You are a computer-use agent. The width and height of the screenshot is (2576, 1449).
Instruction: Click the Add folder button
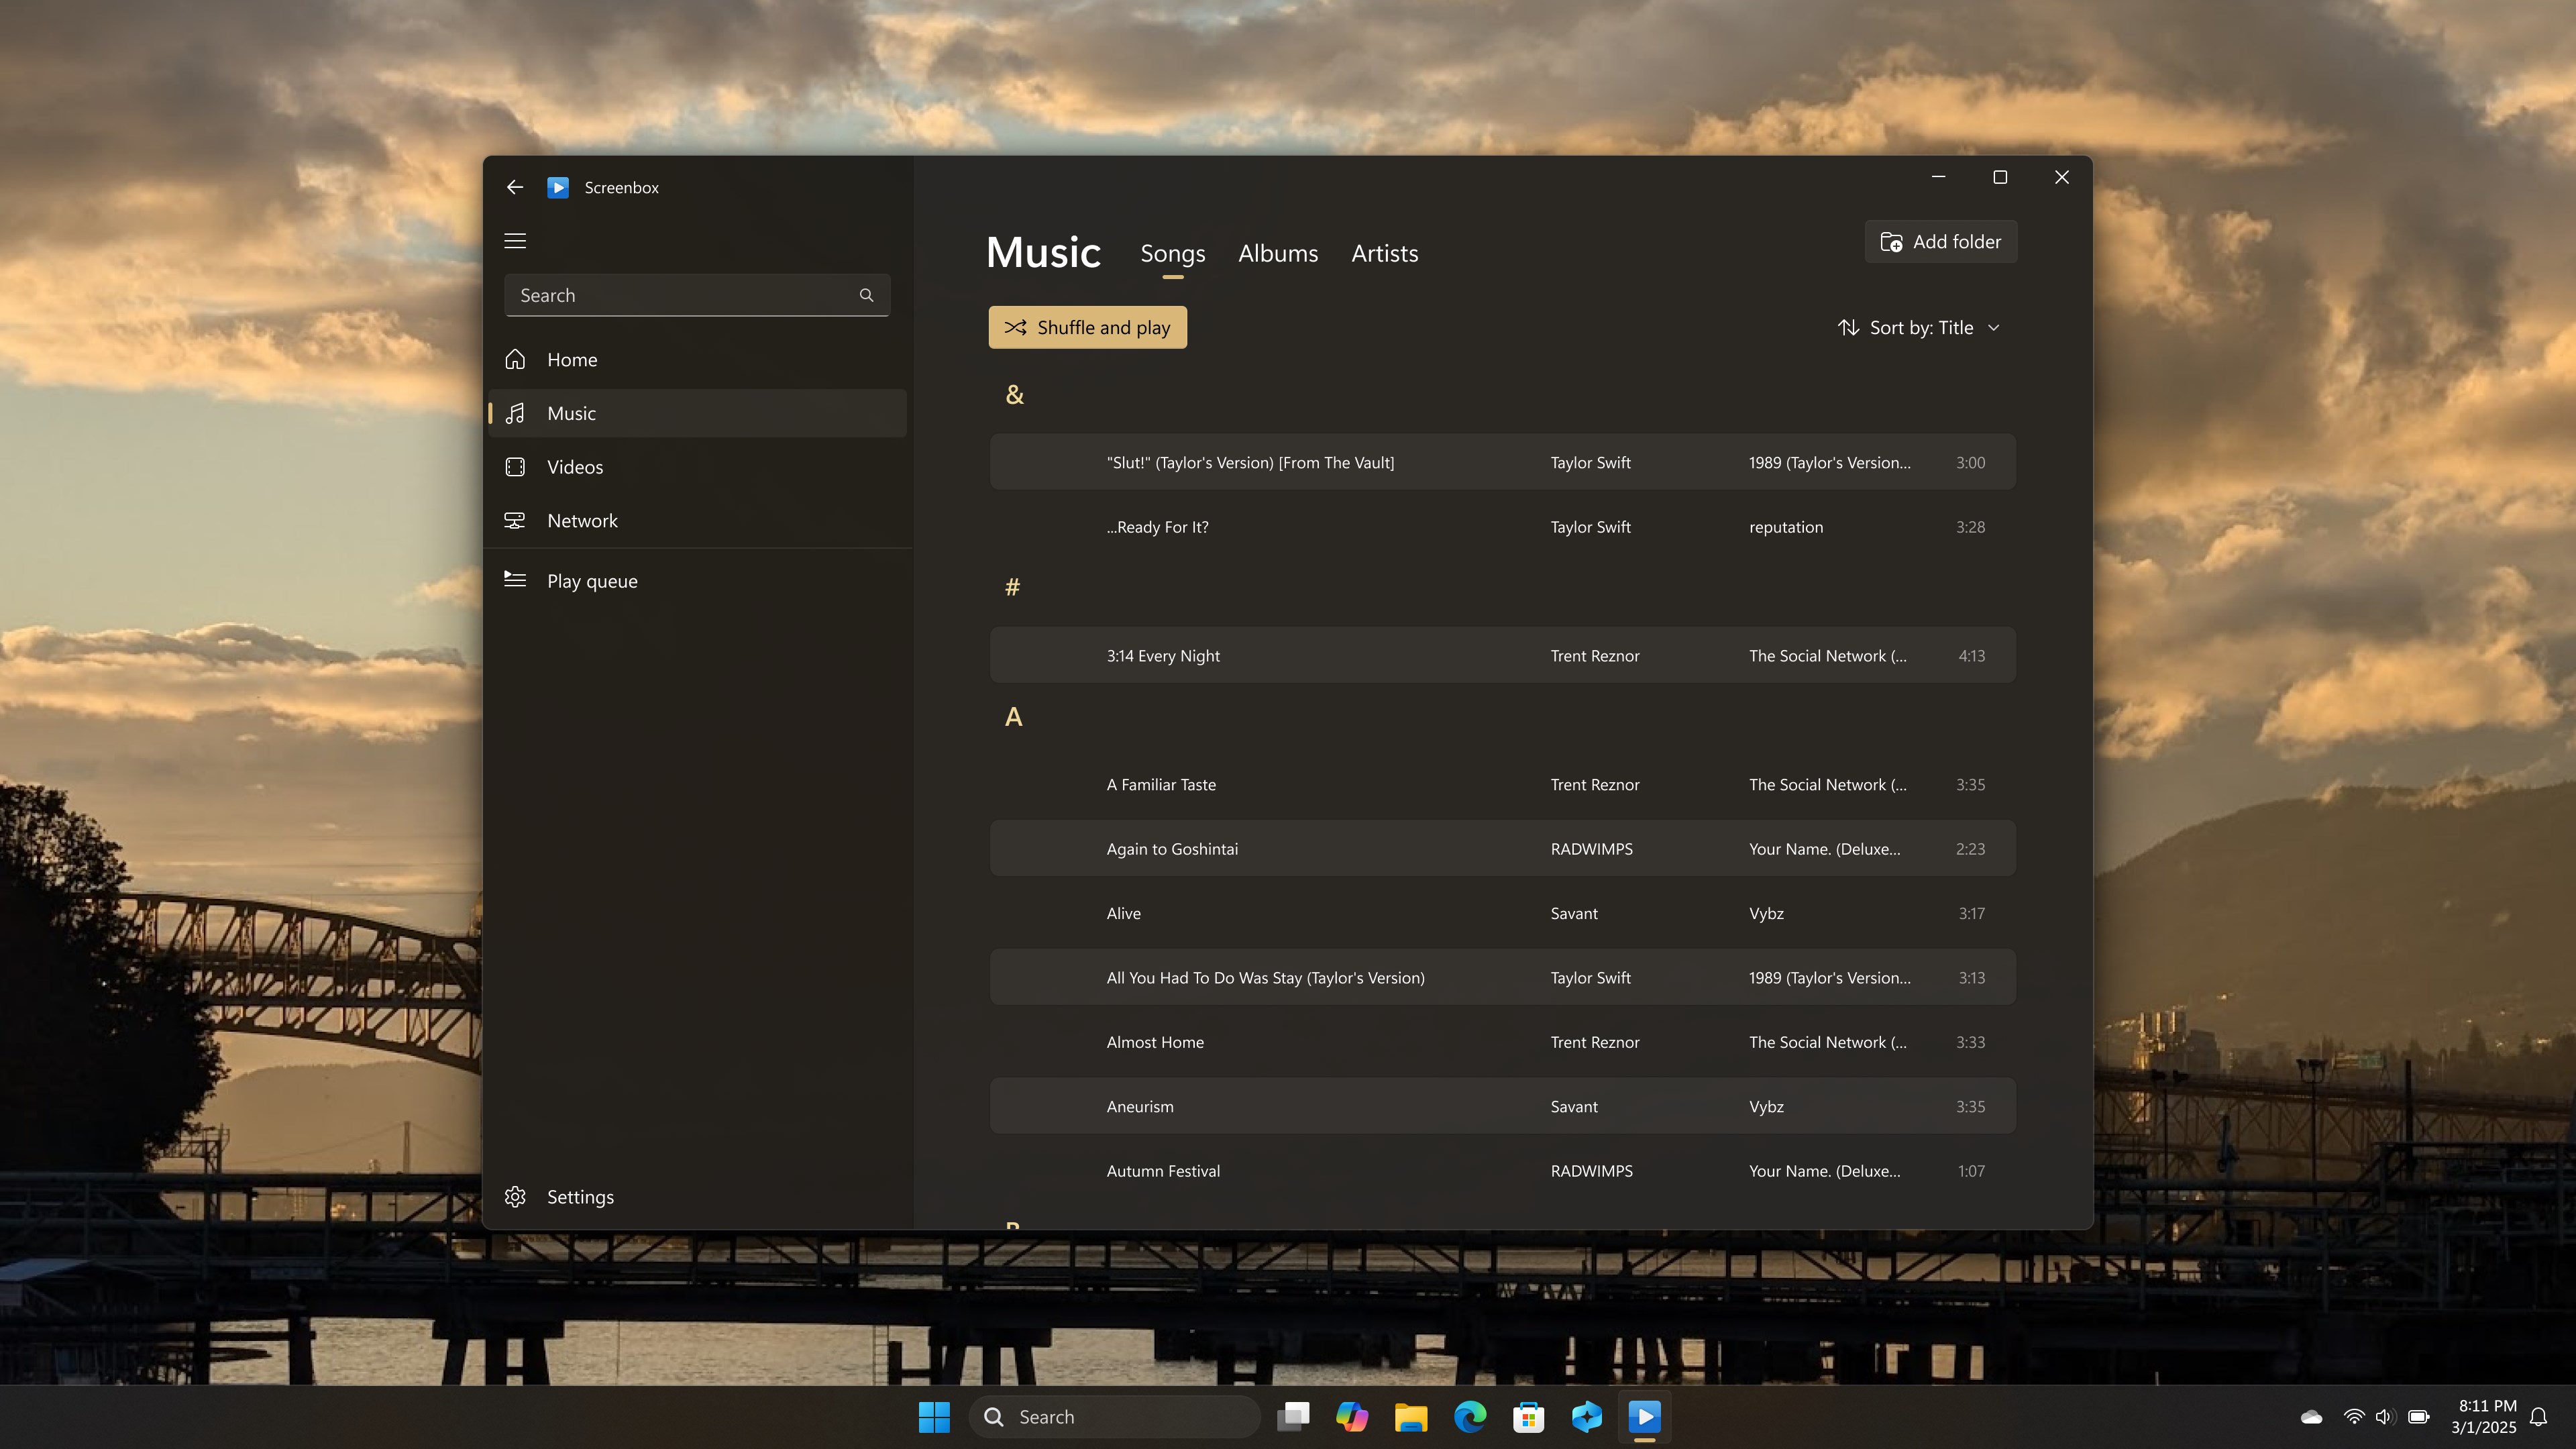click(x=1939, y=241)
